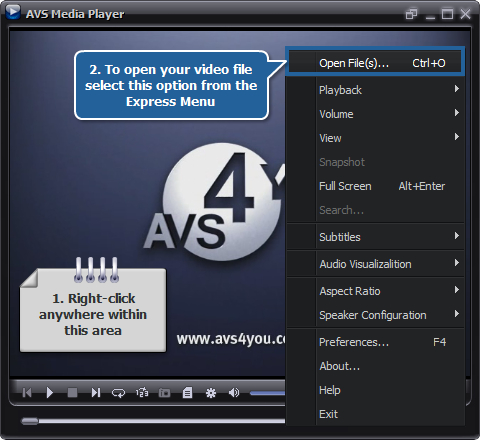This screenshot has height=440, width=480.
Task: Expand the Playback submenu arrow
Action: click(x=457, y=89)
